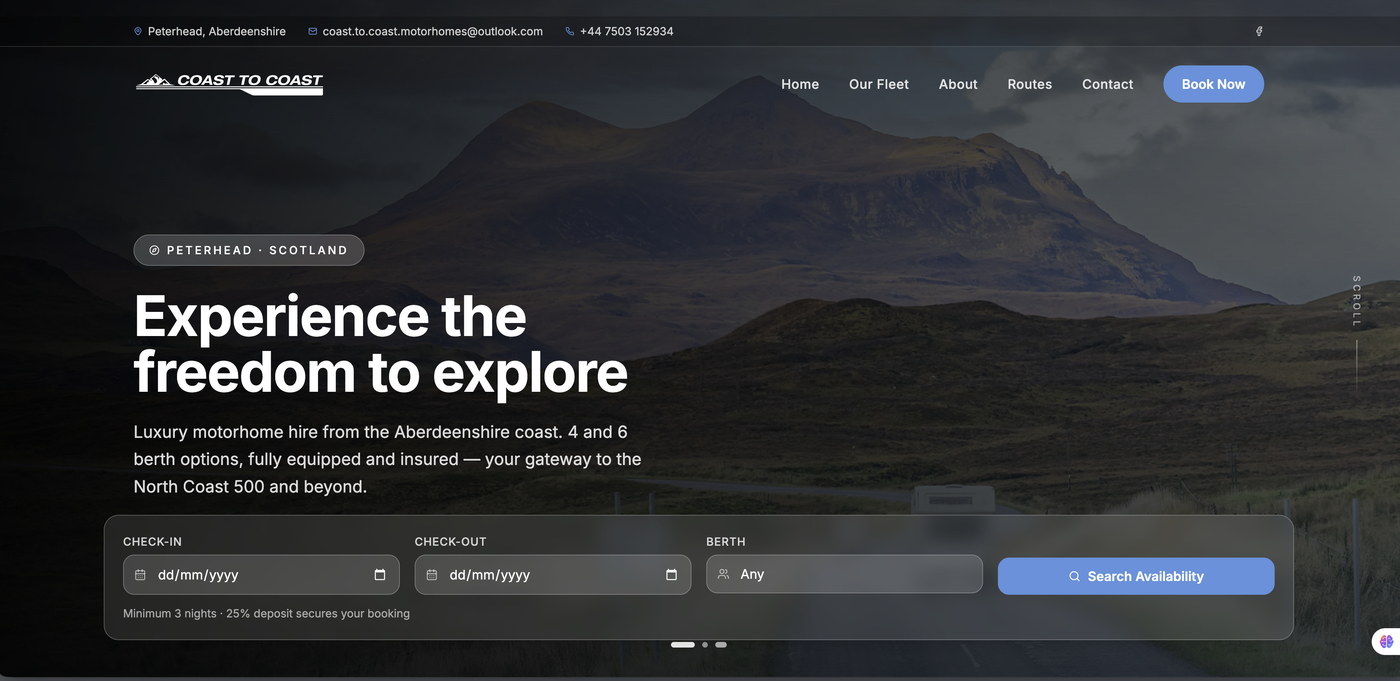The image size is (1400, 681).
Task: Click the Peterhead · Scotland badge
Action: (x=249, y=250)
